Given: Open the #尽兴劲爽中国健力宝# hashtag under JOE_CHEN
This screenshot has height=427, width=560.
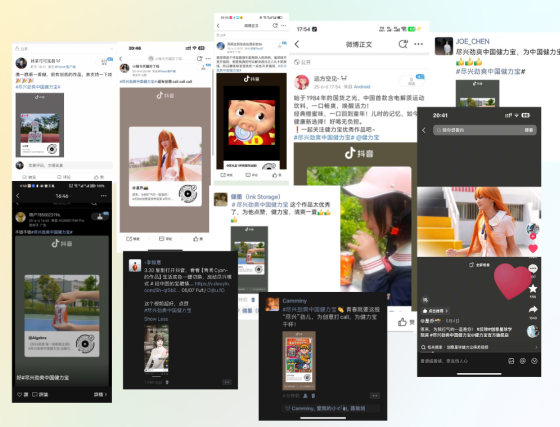Looking at the screenshot, I should 490,71.
